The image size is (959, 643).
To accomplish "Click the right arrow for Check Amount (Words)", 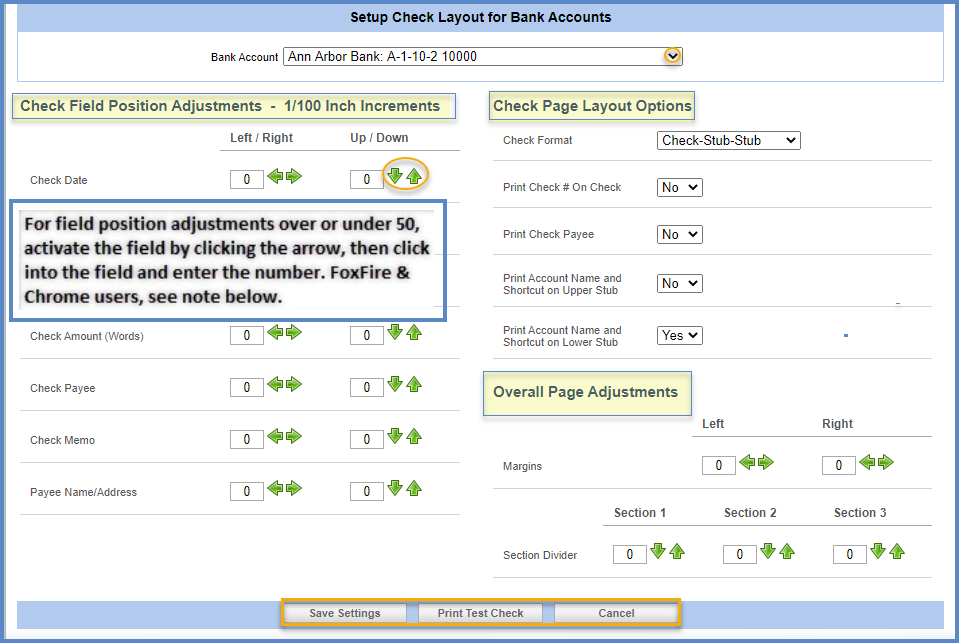I will pos(297,335).
